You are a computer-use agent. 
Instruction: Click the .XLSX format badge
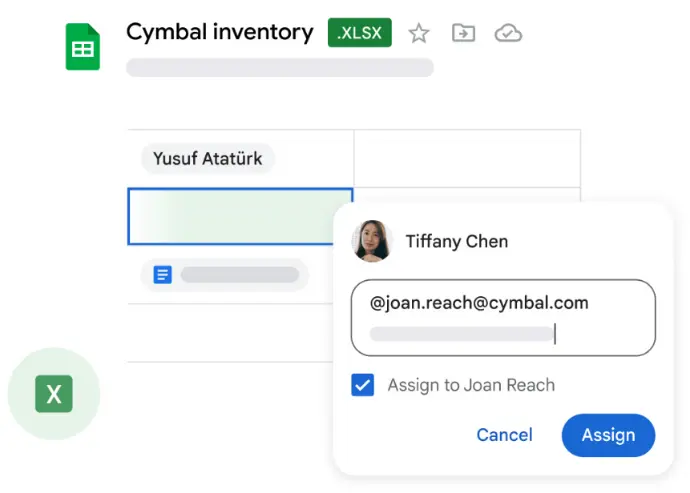360,33
